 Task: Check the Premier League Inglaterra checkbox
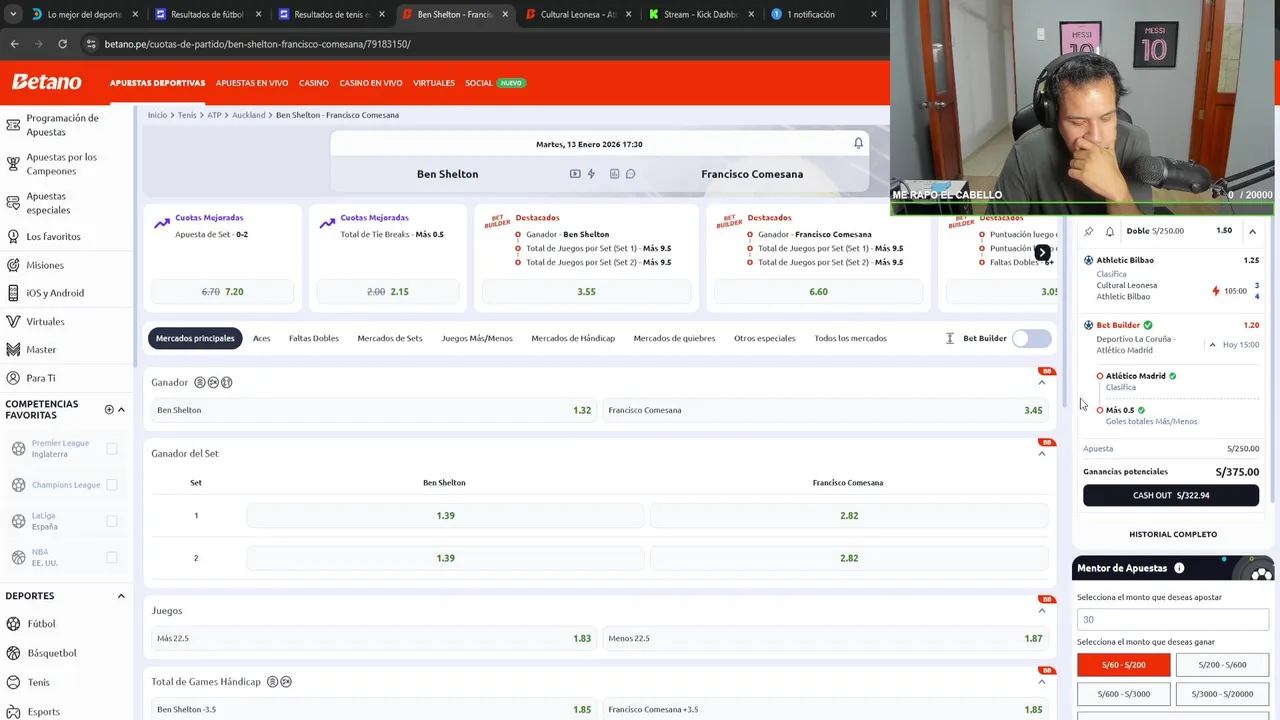coord(112,449)
